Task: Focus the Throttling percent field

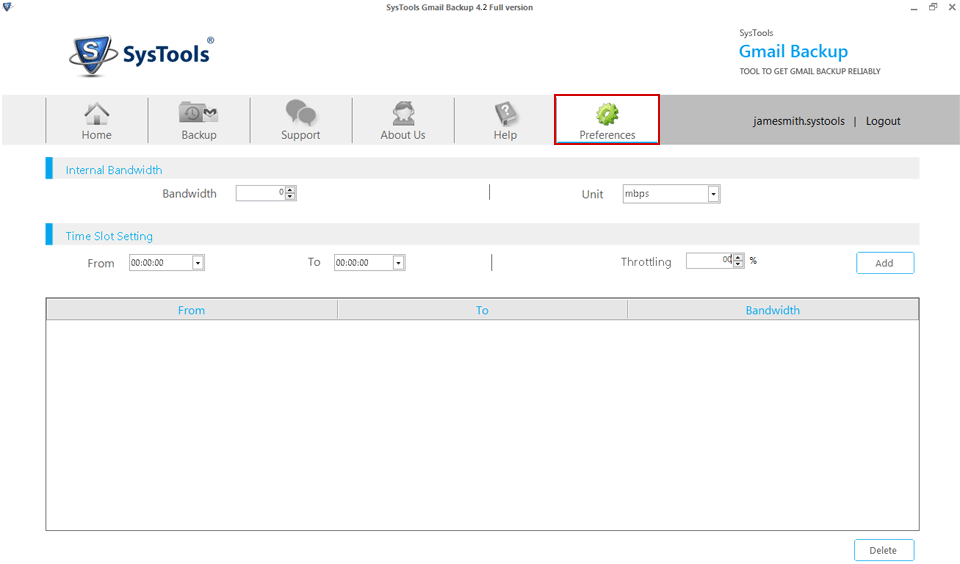Action: pos(710,260)
